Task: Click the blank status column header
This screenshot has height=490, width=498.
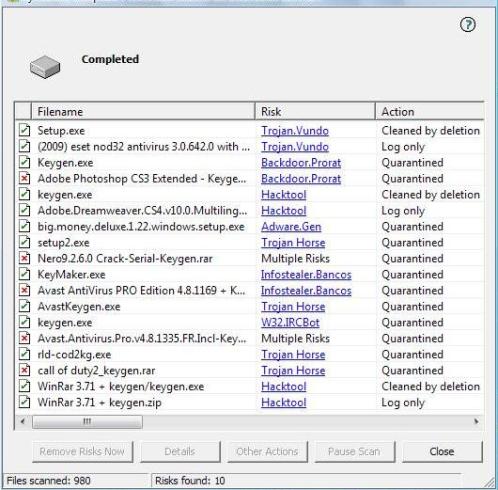Action: [23, 111]
